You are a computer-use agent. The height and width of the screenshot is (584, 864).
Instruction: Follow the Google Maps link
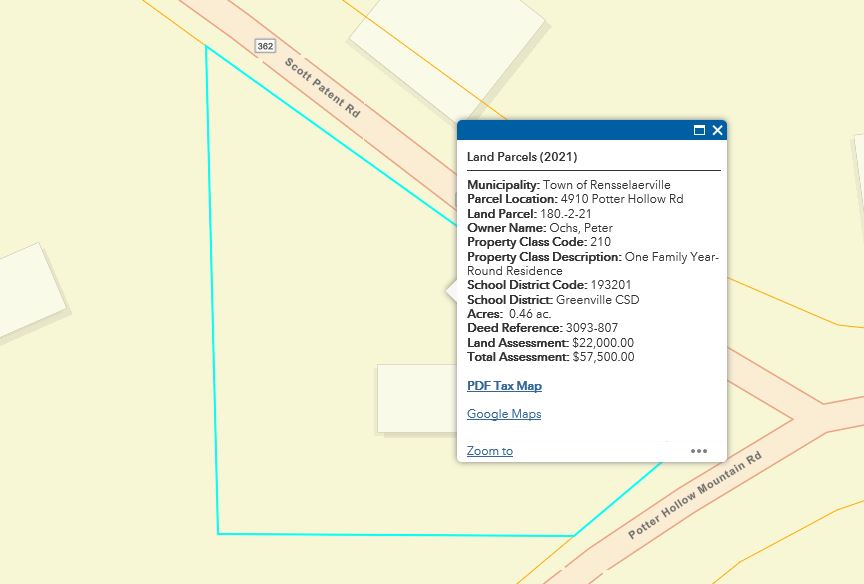pyautogui.click(x=504, y=414)
